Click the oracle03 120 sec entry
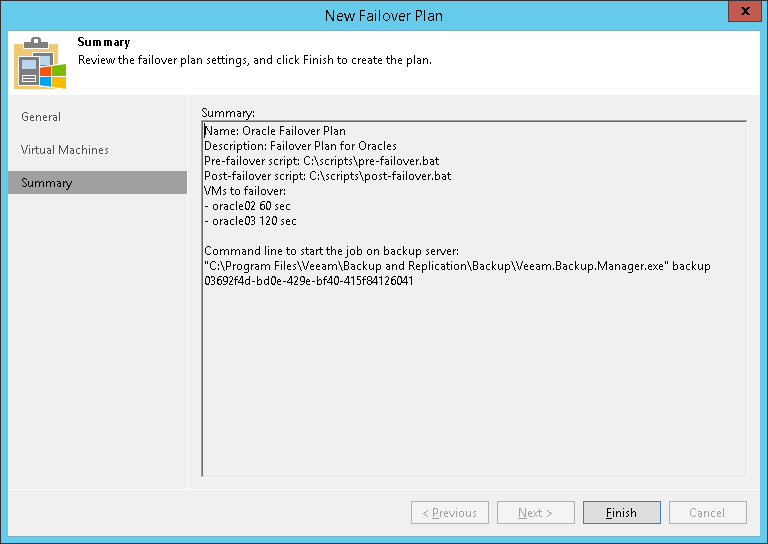The height and width of the screenshot is (544, 768). pyautogui.click(x=251, y=221)
